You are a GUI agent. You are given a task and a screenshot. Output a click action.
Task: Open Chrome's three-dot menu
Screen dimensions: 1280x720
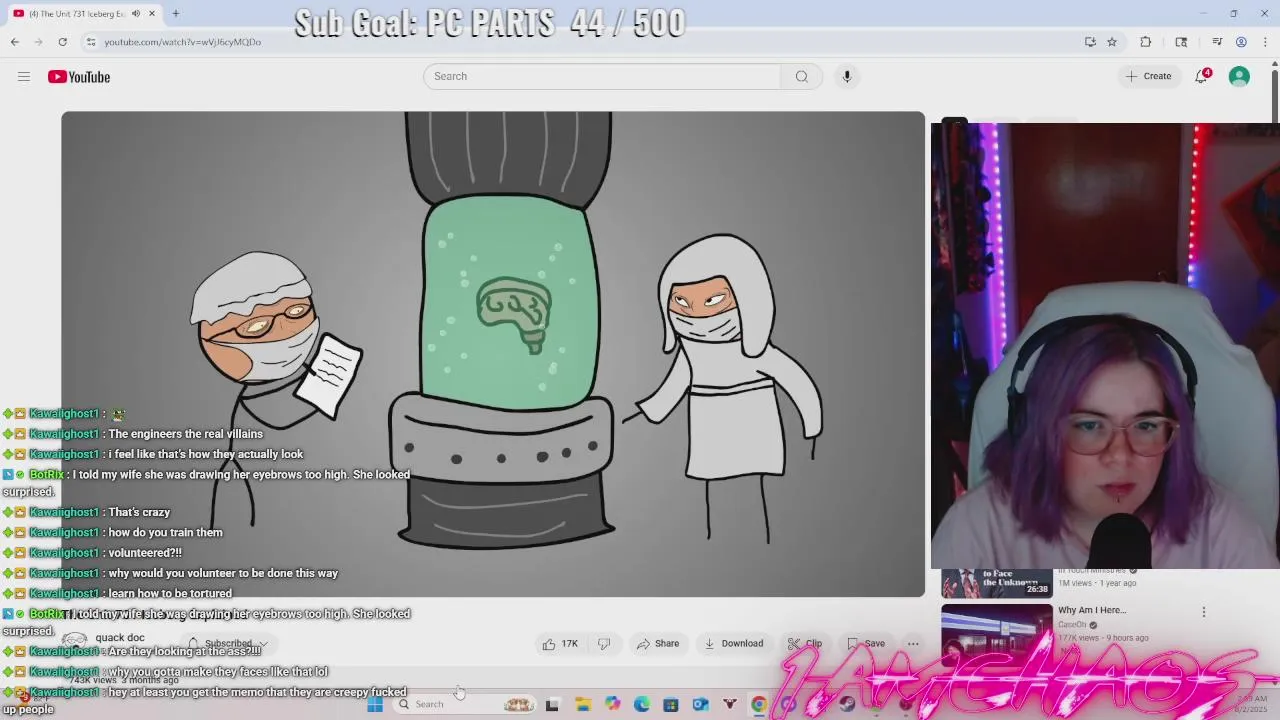1266,42
